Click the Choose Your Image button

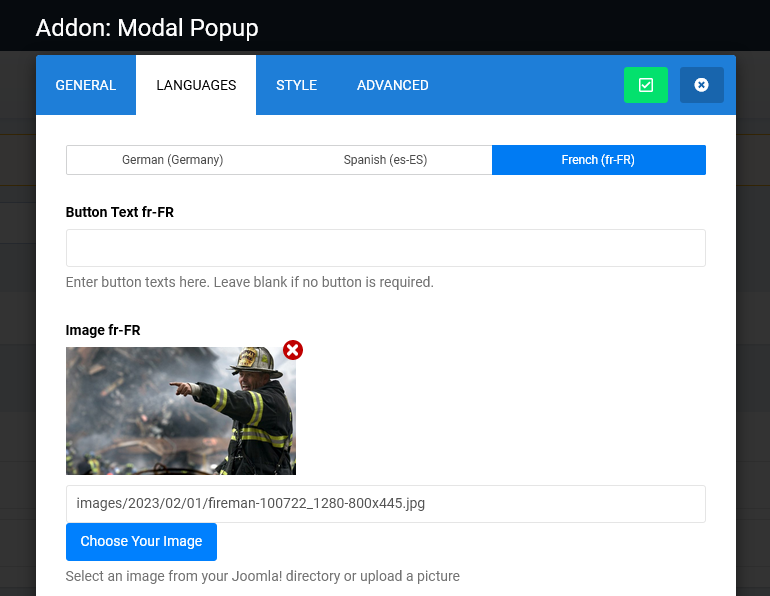click(x=141, y=542)
